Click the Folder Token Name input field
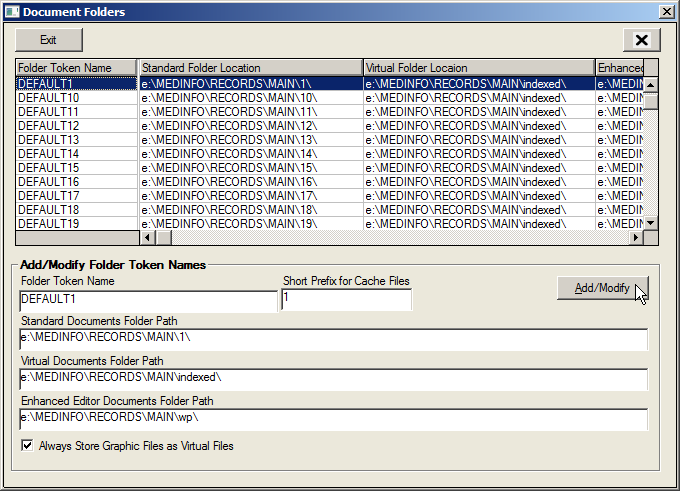 pos(148,301)
